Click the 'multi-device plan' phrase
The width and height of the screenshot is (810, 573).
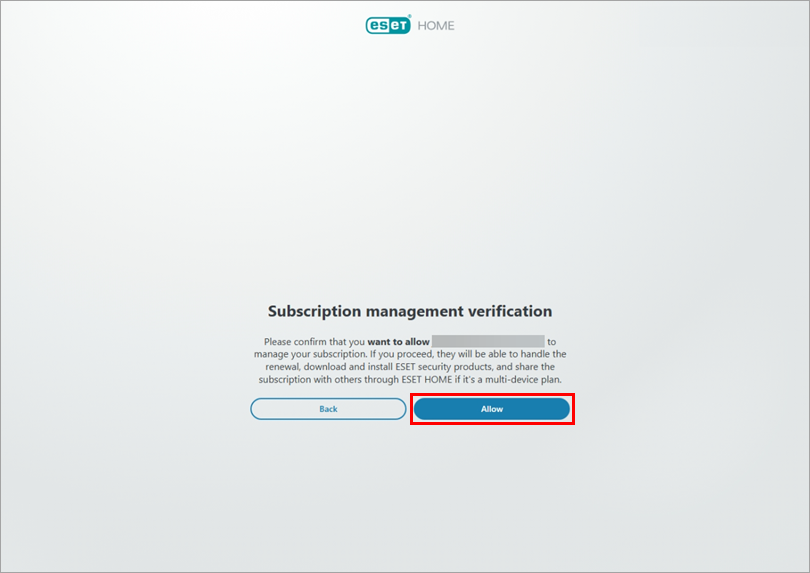[523, 379]
